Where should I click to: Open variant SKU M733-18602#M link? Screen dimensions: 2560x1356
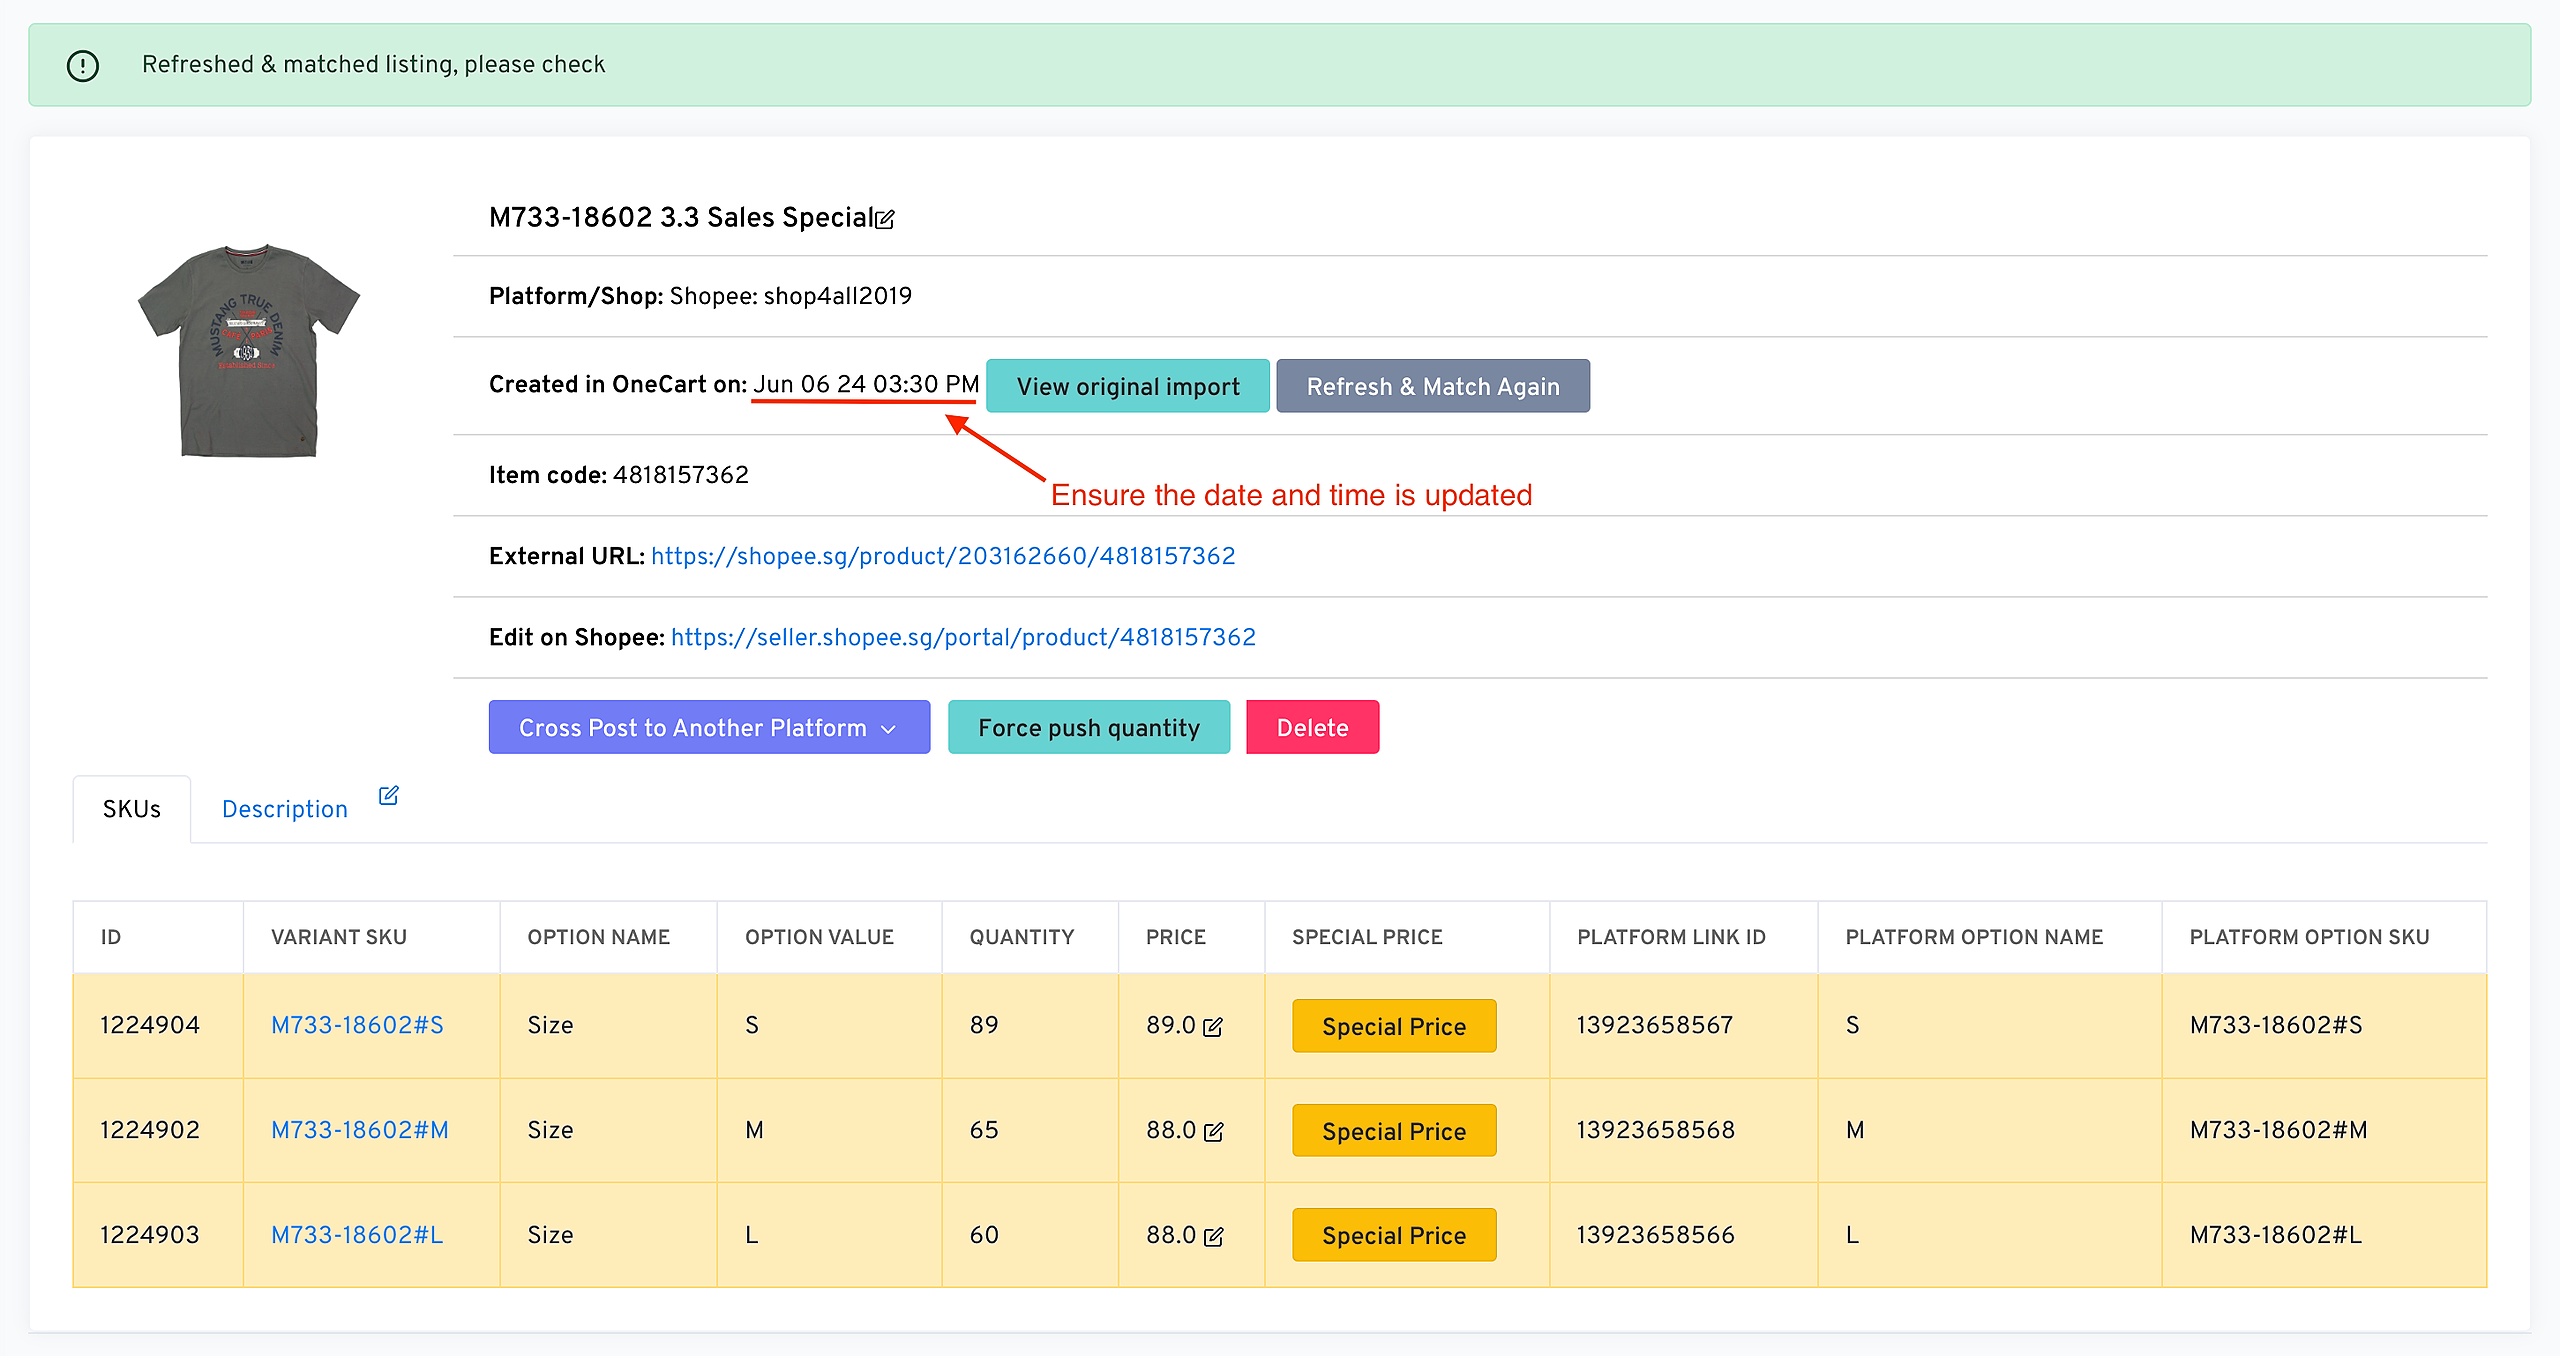point(360,1130)
